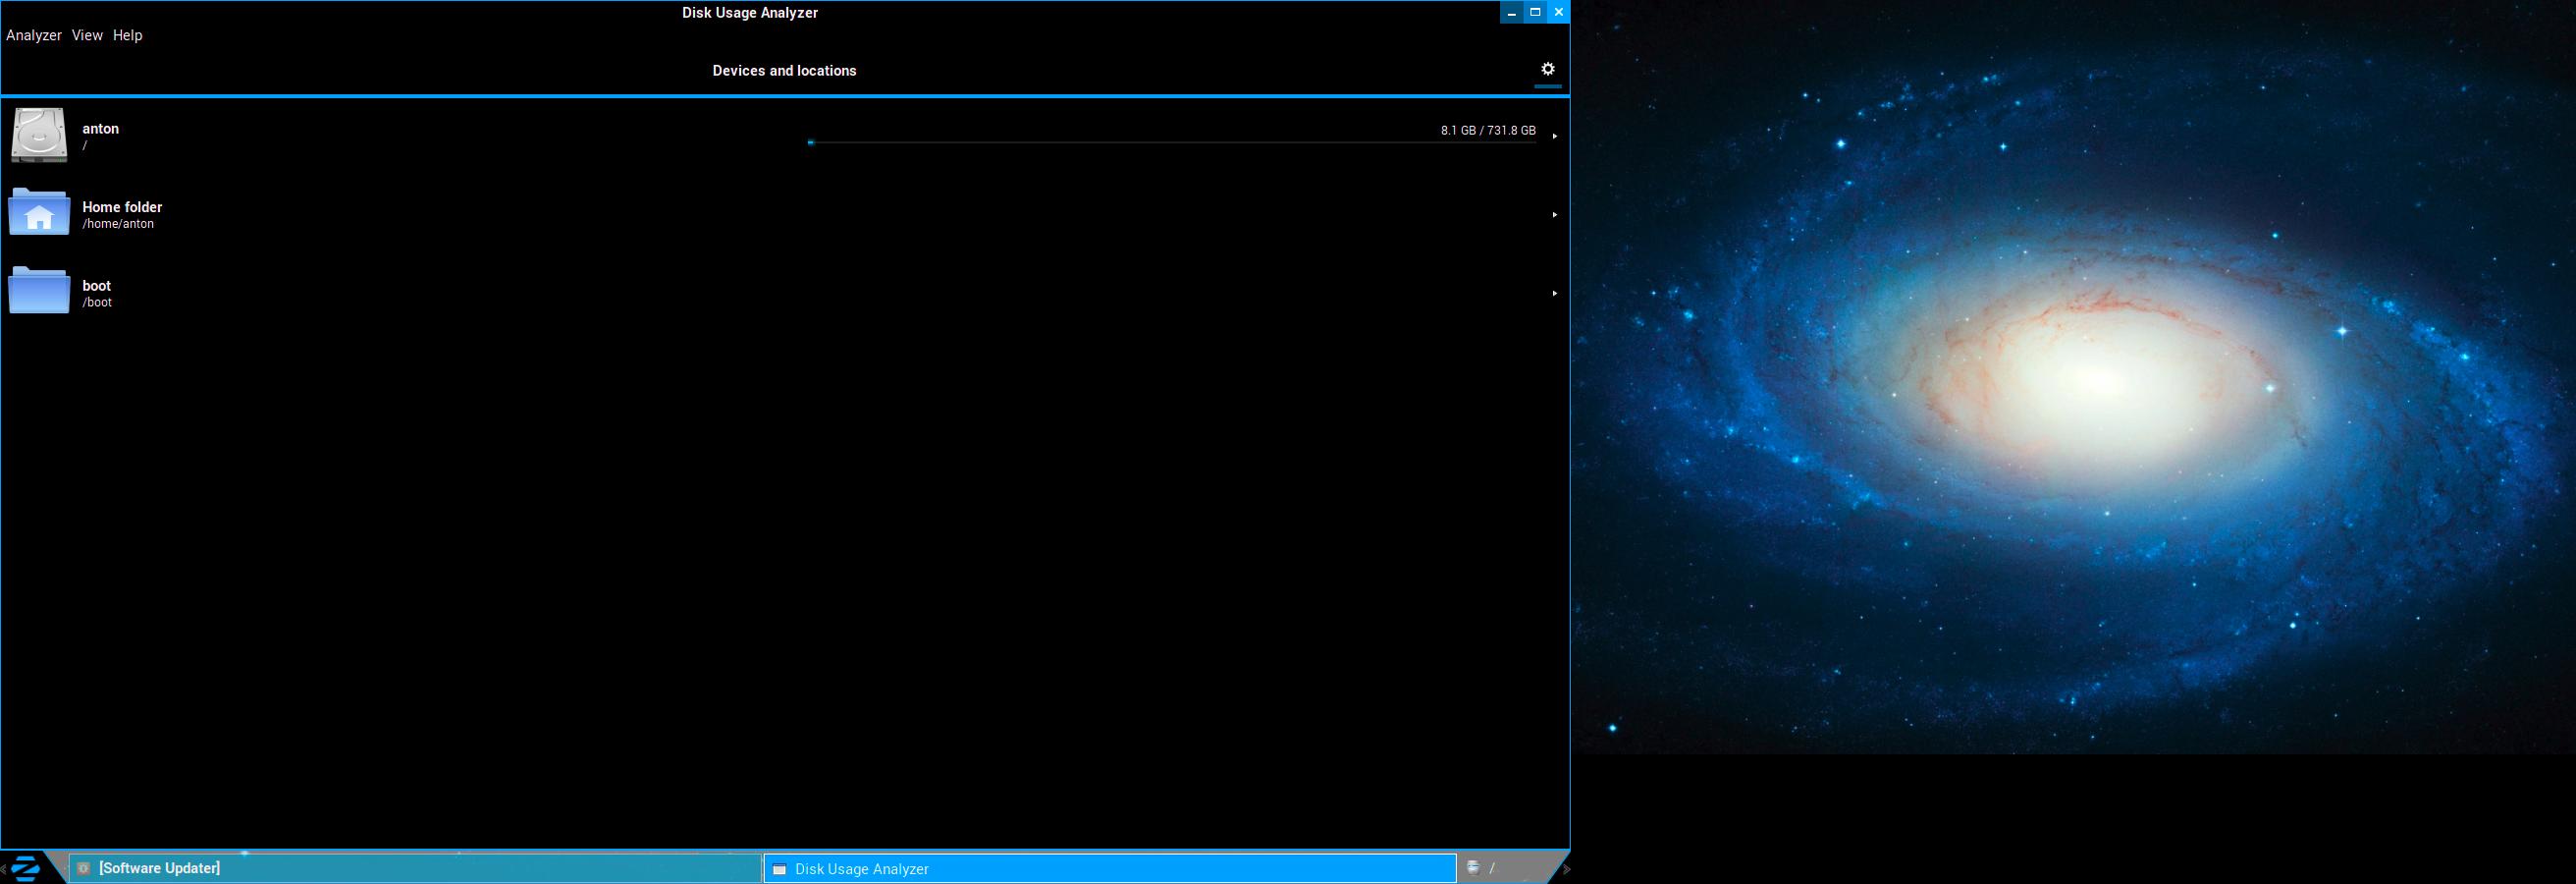Image resolution: width=2576 pixels, height=884 pixels.
Task: Minimize the Disk Usage Analyzer window
Action: point(1512,13)
